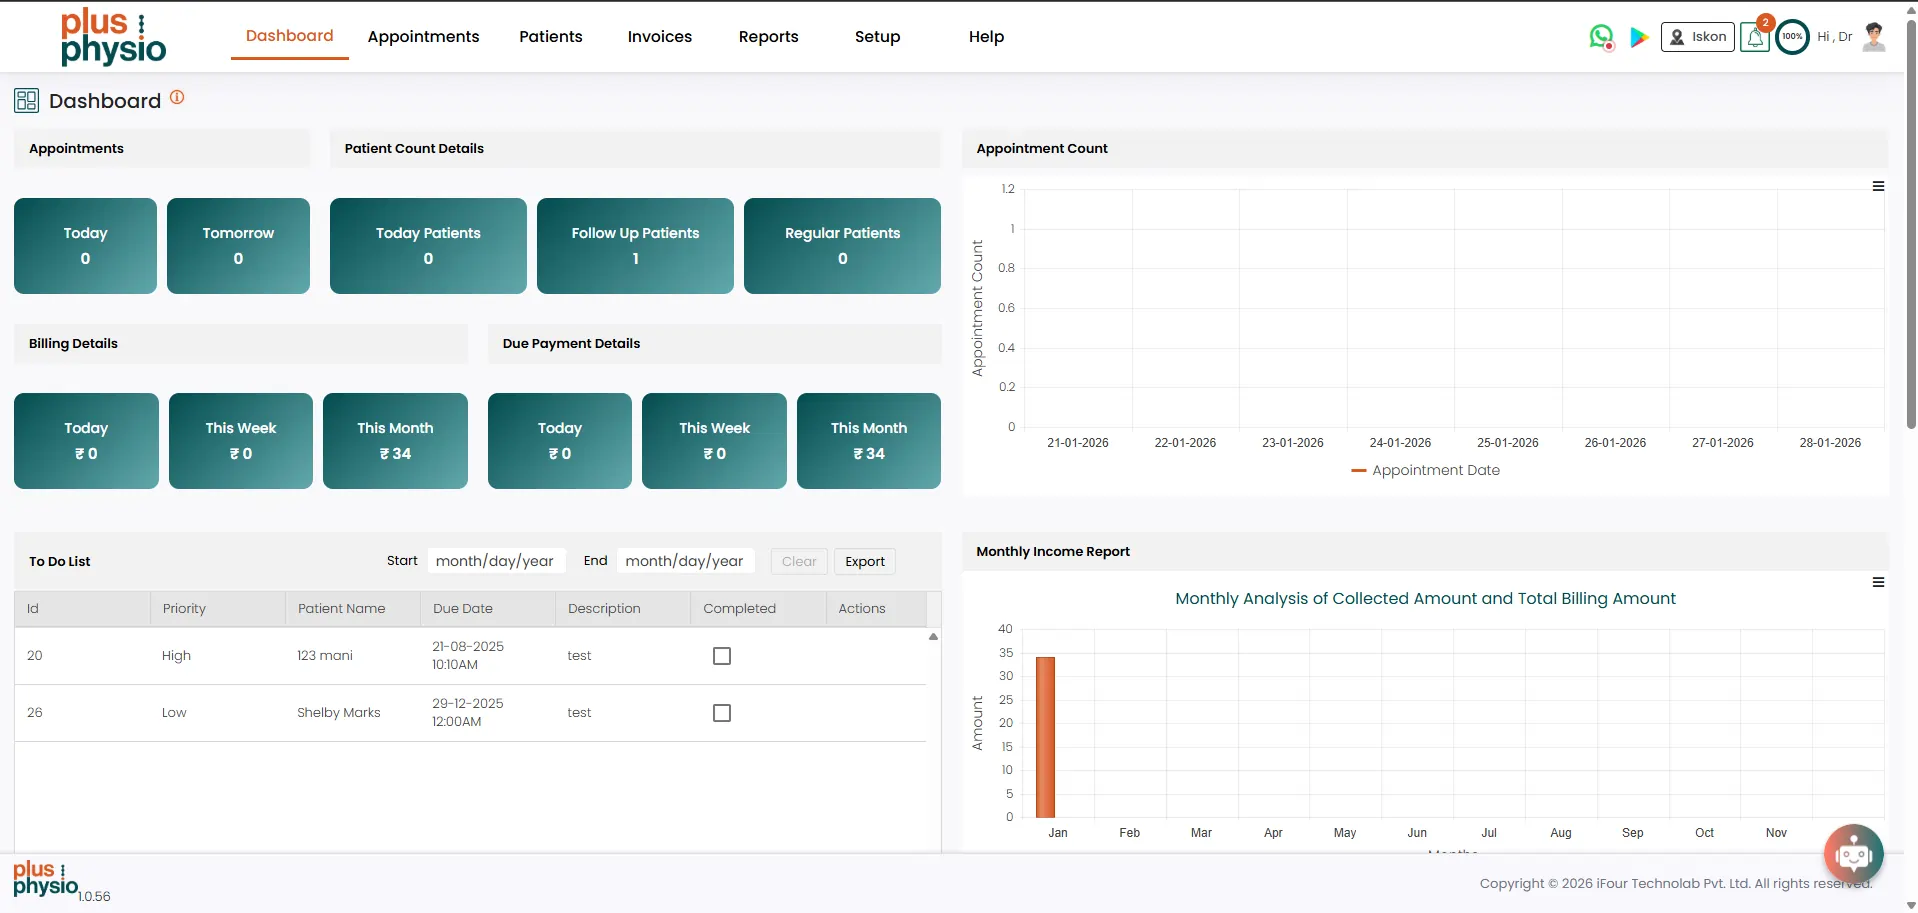Open the chatbot assistant bubble
The height and width of the screenshot is (913, 1918).
click(x=1853, y=854)
